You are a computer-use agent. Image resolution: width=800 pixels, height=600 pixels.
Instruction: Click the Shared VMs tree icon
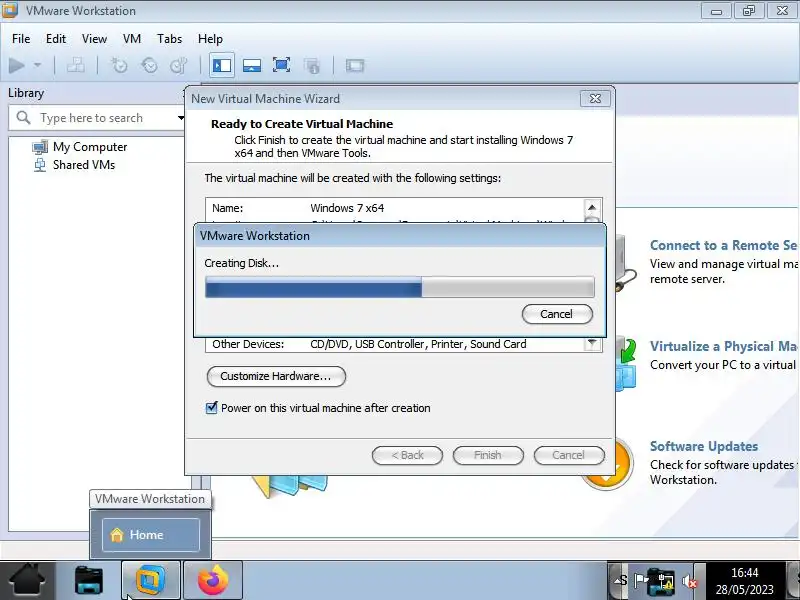pos(40,165)
